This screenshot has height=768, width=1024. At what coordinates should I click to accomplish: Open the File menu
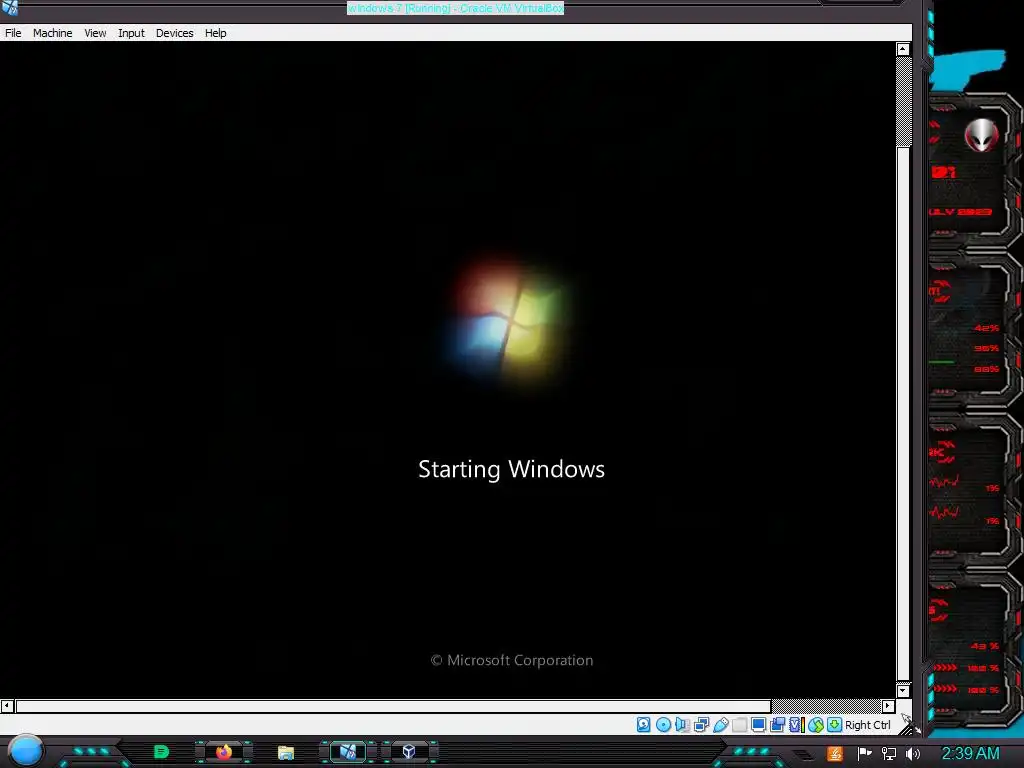pyautogui.click(x=13, y=33)
